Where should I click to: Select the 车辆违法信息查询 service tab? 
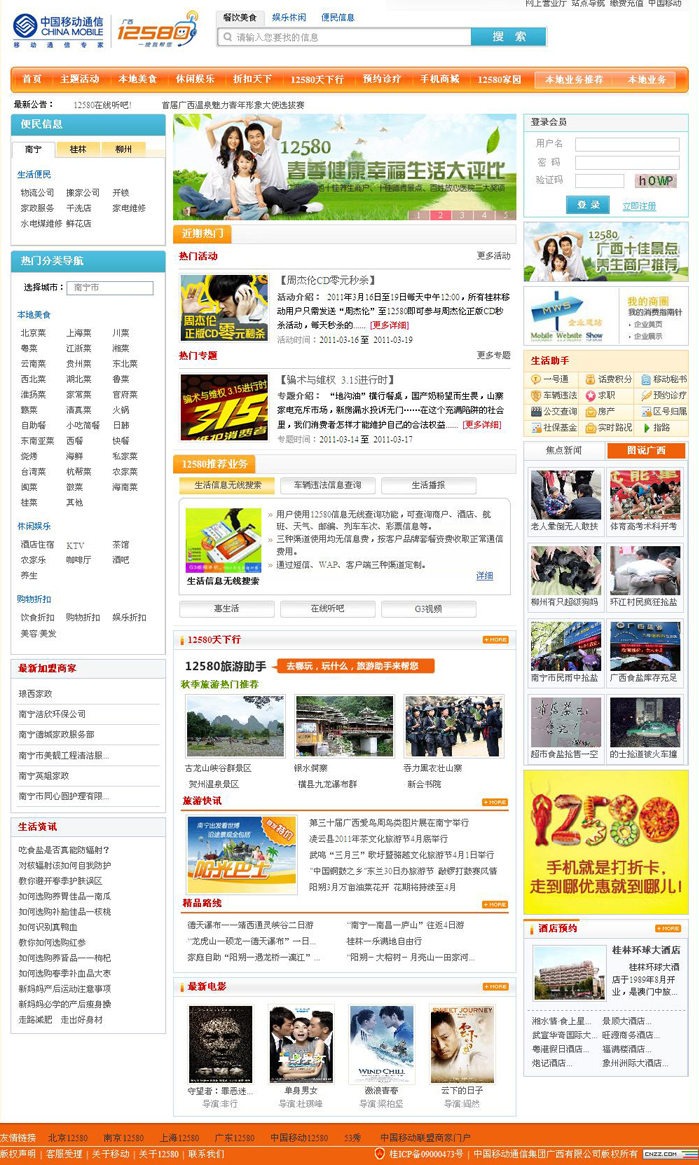pos(321,485)
